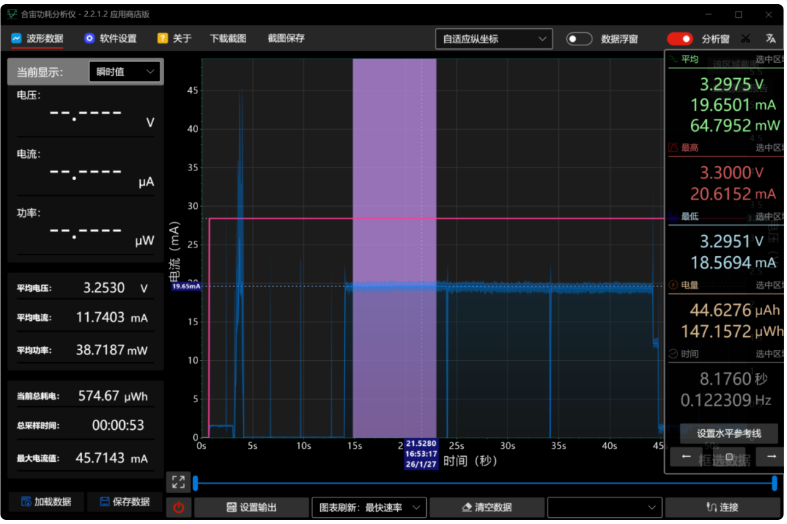Click the left arrow in the analysis window

point(686,457)
